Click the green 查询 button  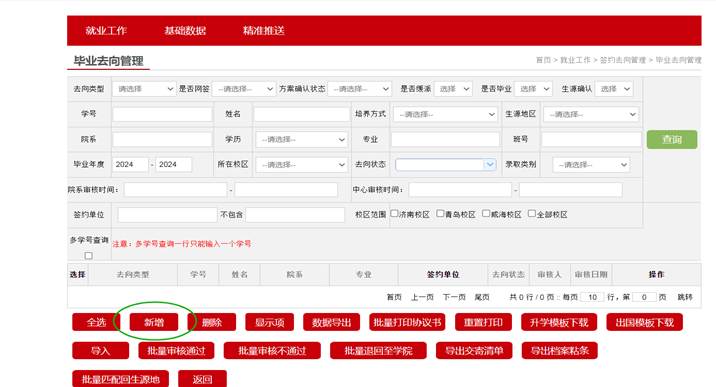[672, 140]
